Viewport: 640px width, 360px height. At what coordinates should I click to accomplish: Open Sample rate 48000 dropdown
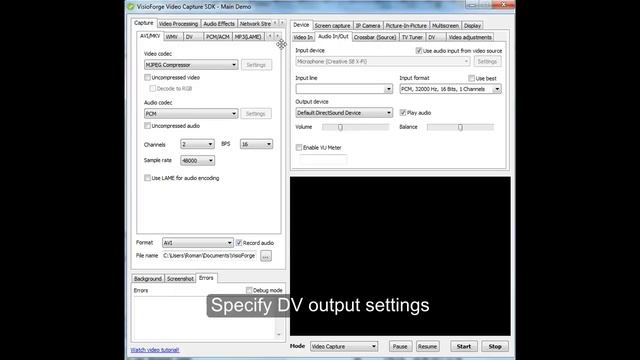pos(197,160)
